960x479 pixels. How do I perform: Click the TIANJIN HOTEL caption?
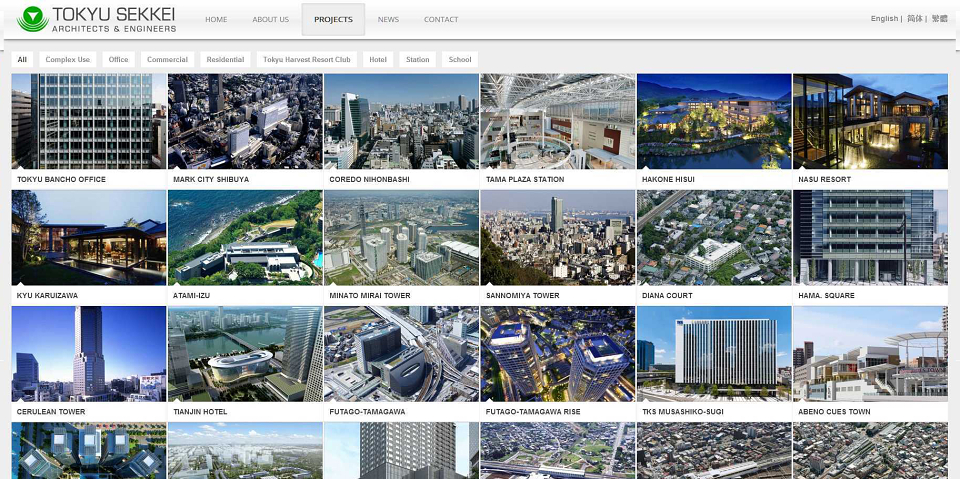tap(200, 412)
